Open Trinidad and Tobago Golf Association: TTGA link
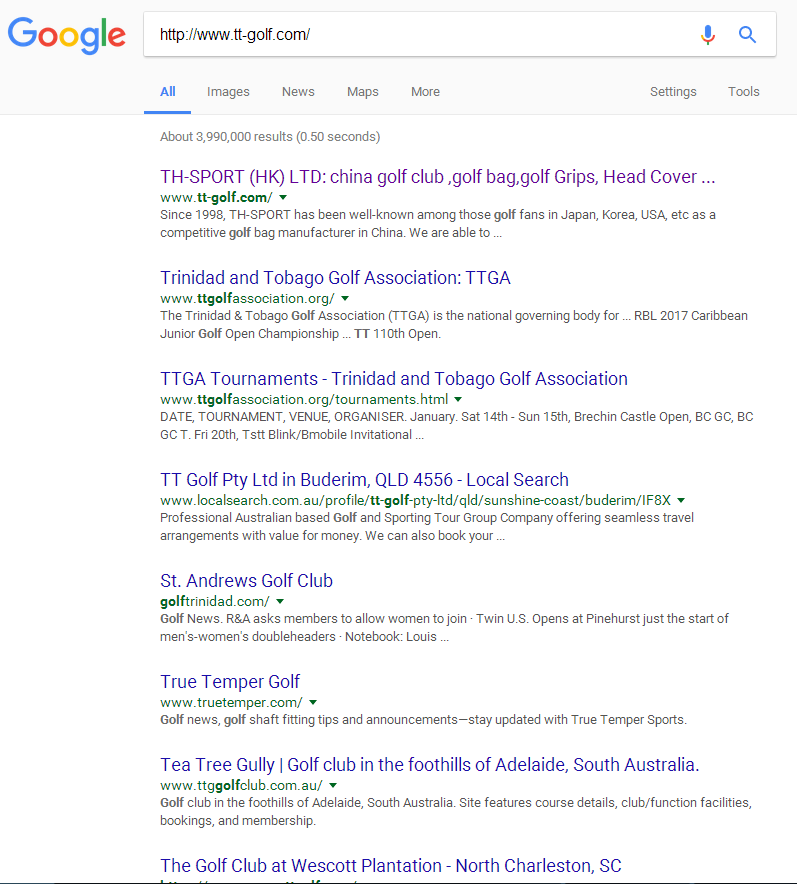This screenshot has height=884, width=797. pyautogui.click(x=335, y=278)
